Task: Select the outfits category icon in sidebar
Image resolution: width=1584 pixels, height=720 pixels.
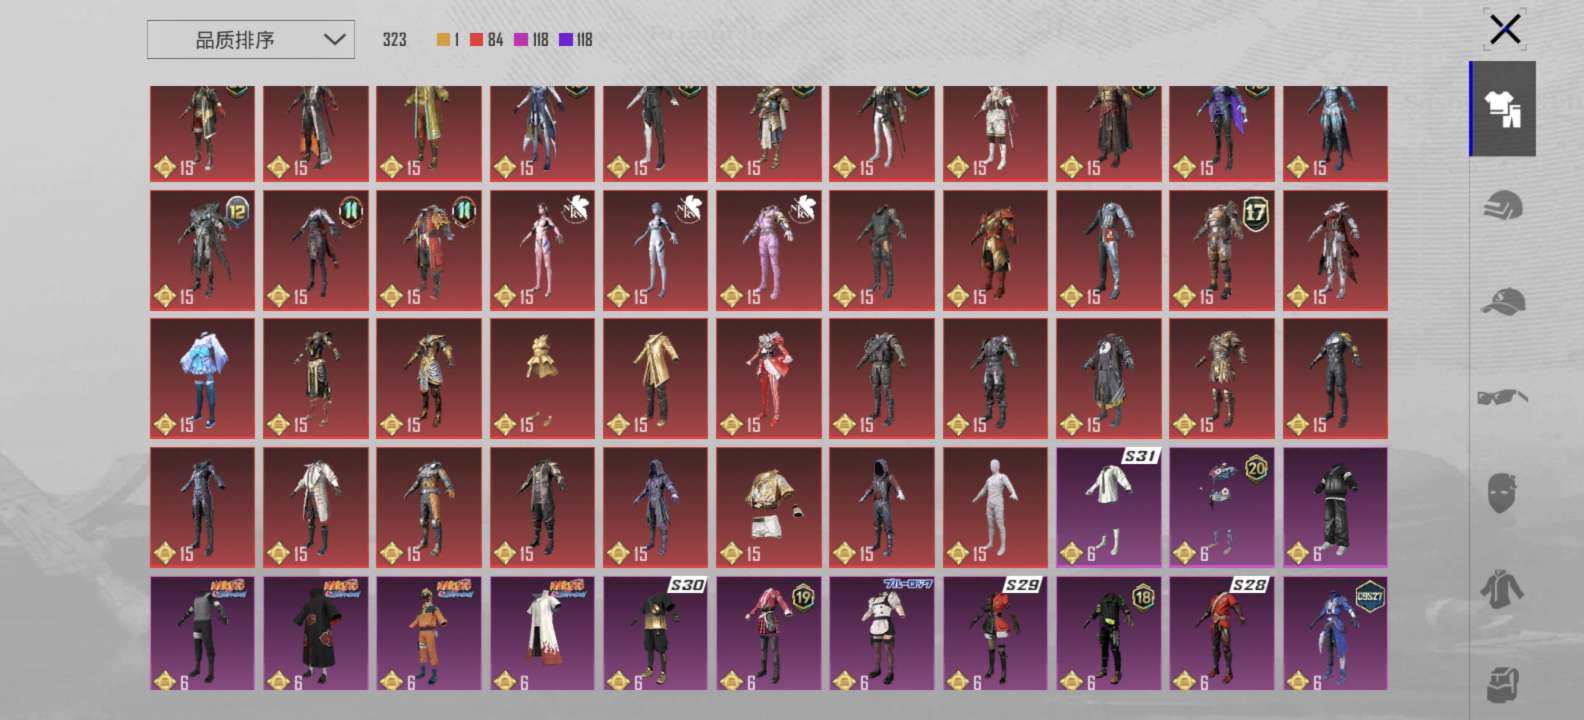Action: click(x=1503, y=109)
